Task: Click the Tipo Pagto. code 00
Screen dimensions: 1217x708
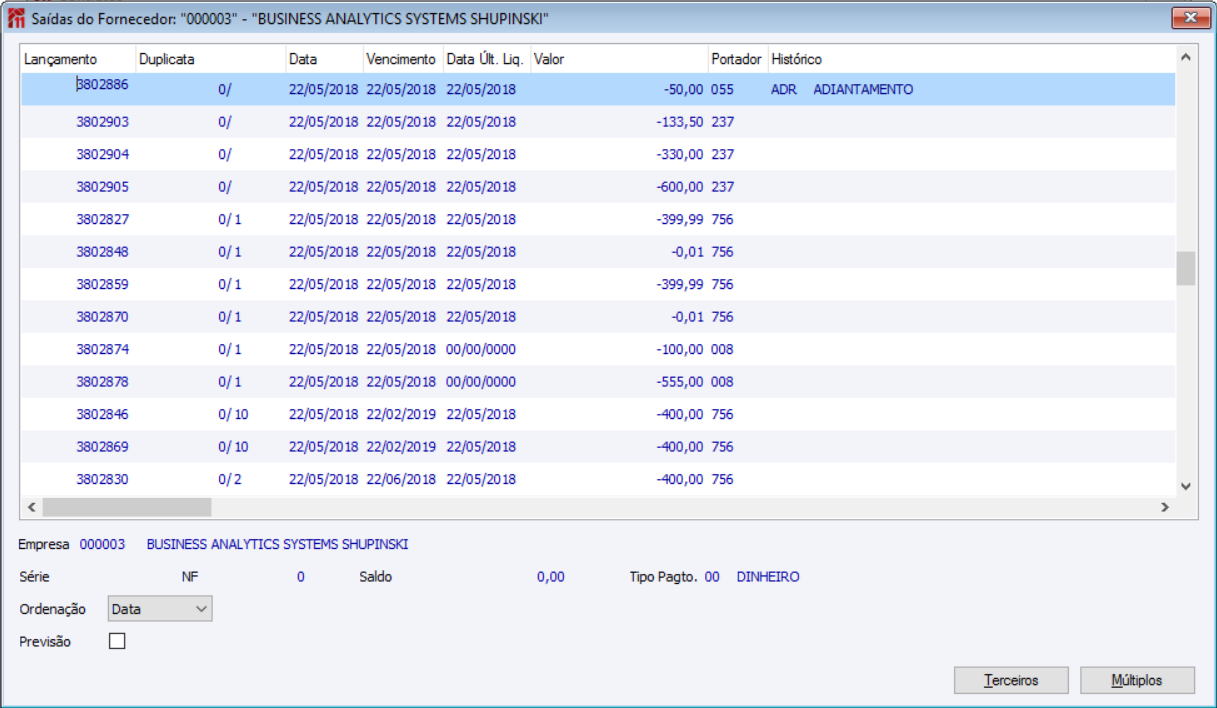Action: point(712,577)
